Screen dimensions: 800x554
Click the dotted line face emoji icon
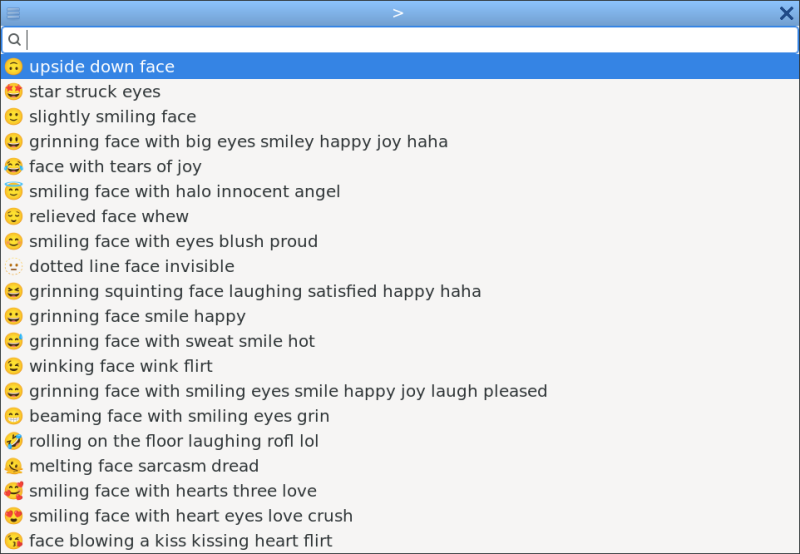coord(13,267)
